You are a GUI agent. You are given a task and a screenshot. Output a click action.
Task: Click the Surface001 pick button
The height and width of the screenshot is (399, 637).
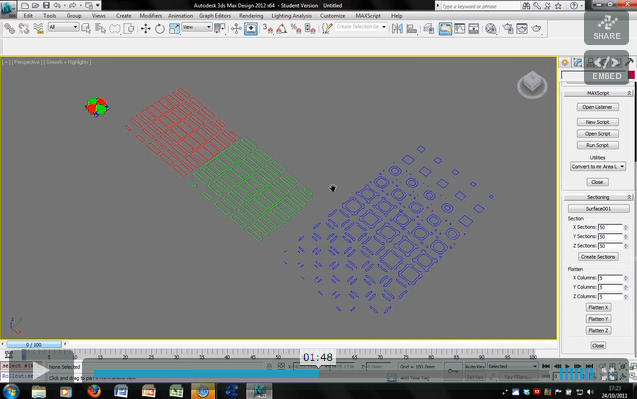coord(598,209)
